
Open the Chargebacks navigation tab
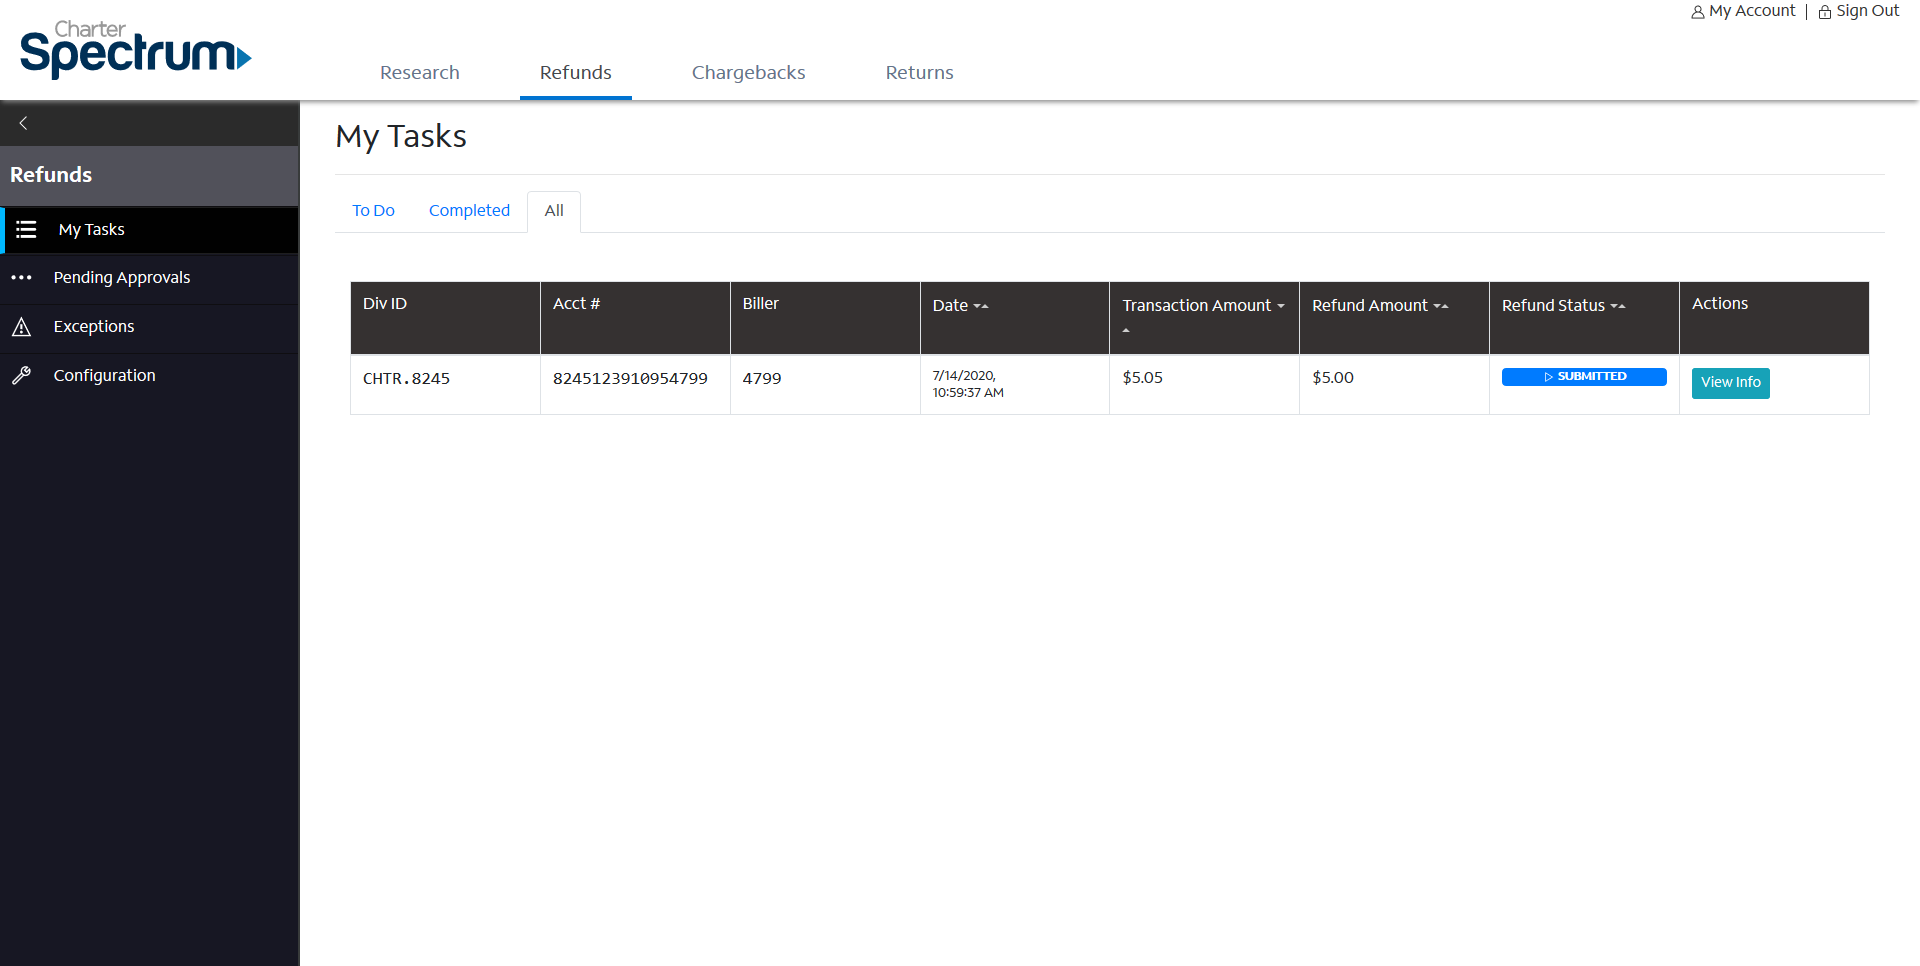coord(748,73)
